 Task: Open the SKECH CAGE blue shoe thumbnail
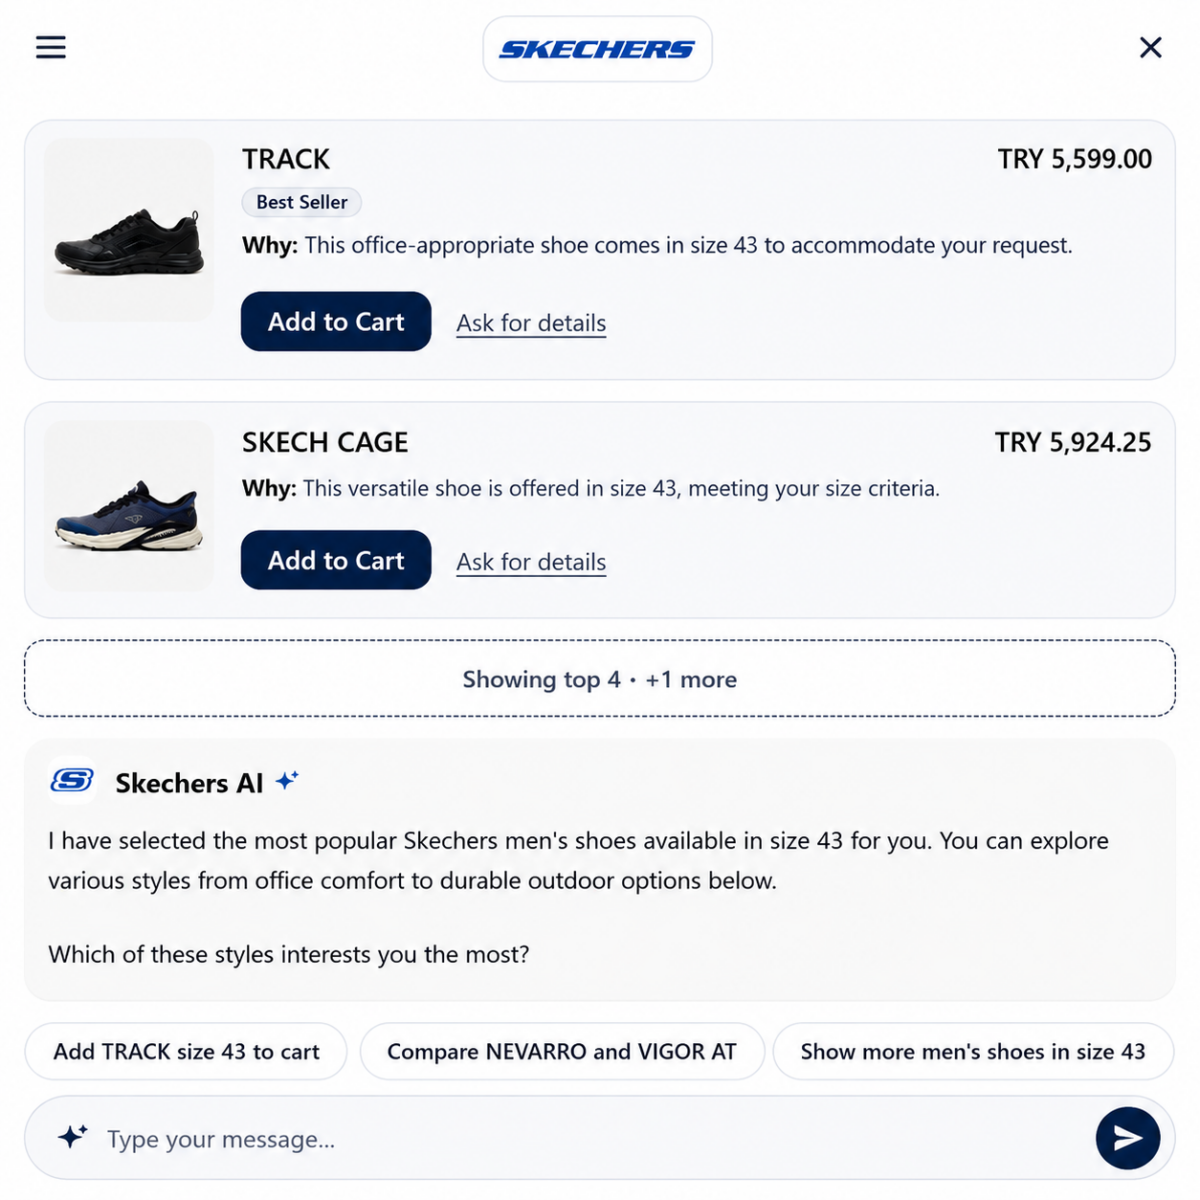[129, 505]
